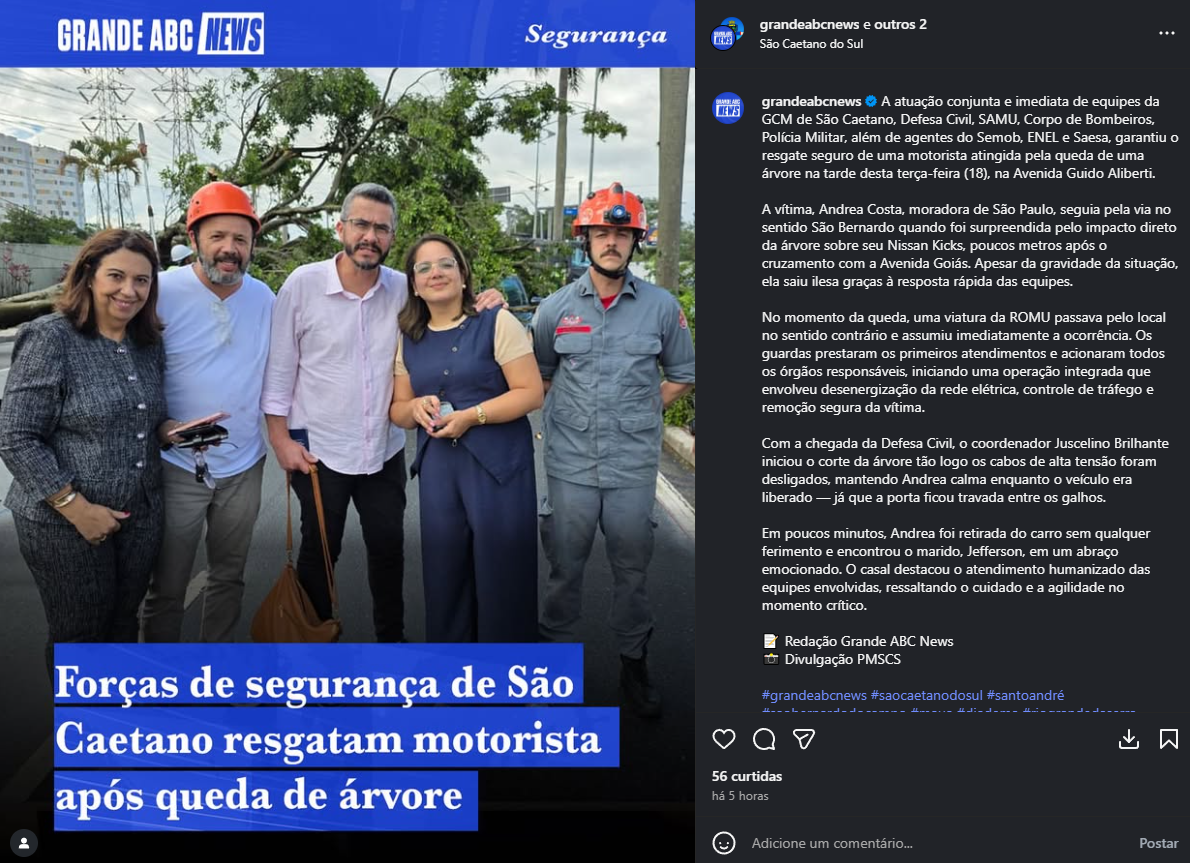Click the verified badge next to grandeabcnews

[871, 101]
